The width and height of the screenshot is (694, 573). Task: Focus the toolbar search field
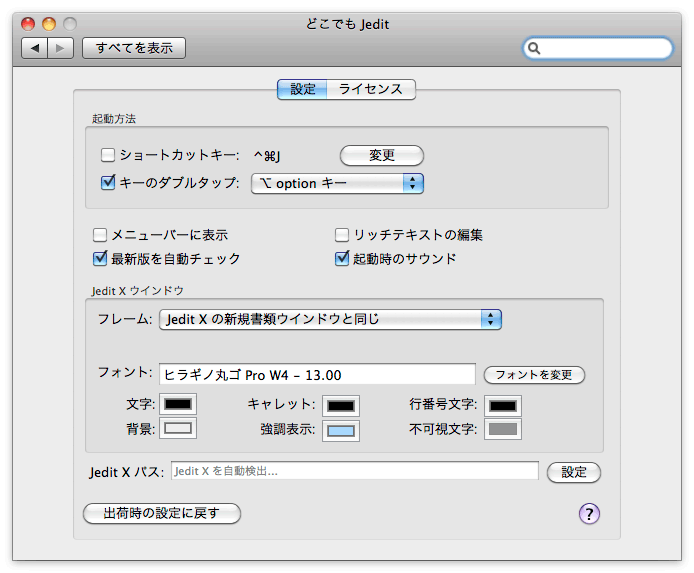(x=598, y=48)
